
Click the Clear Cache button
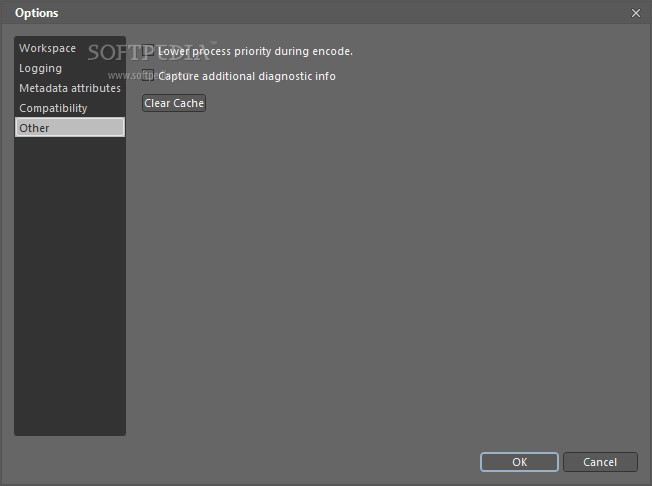tap(174, 103)
